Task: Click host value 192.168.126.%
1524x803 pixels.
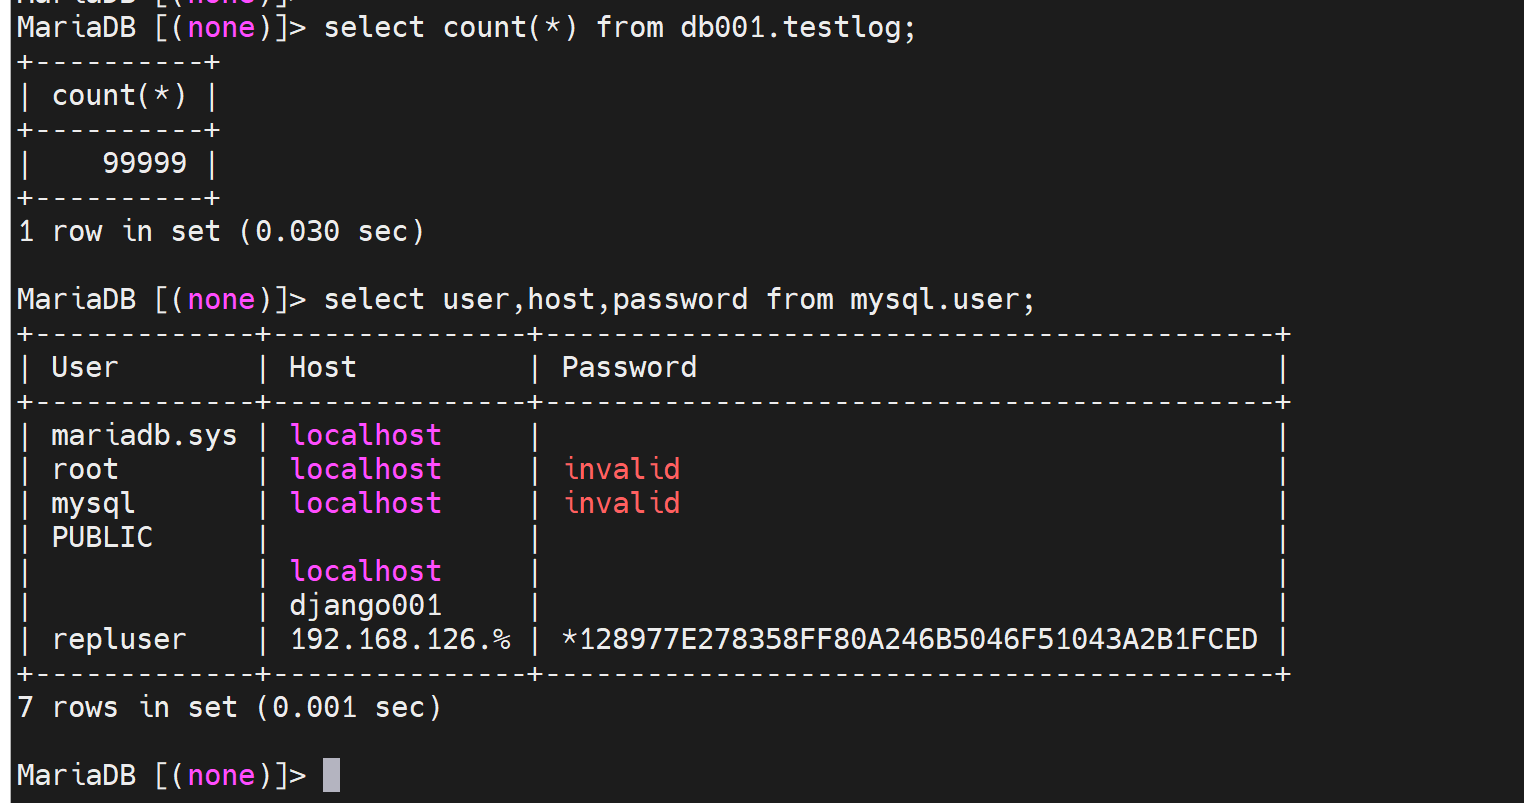Action: click(400, 639)
